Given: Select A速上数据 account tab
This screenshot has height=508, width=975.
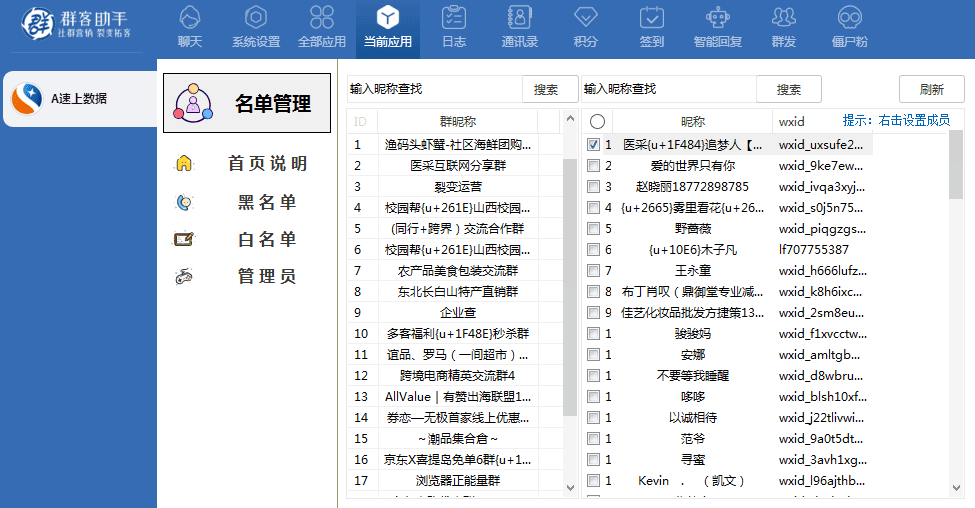Looking at the screenshot, I should click(x=80, y=99).
